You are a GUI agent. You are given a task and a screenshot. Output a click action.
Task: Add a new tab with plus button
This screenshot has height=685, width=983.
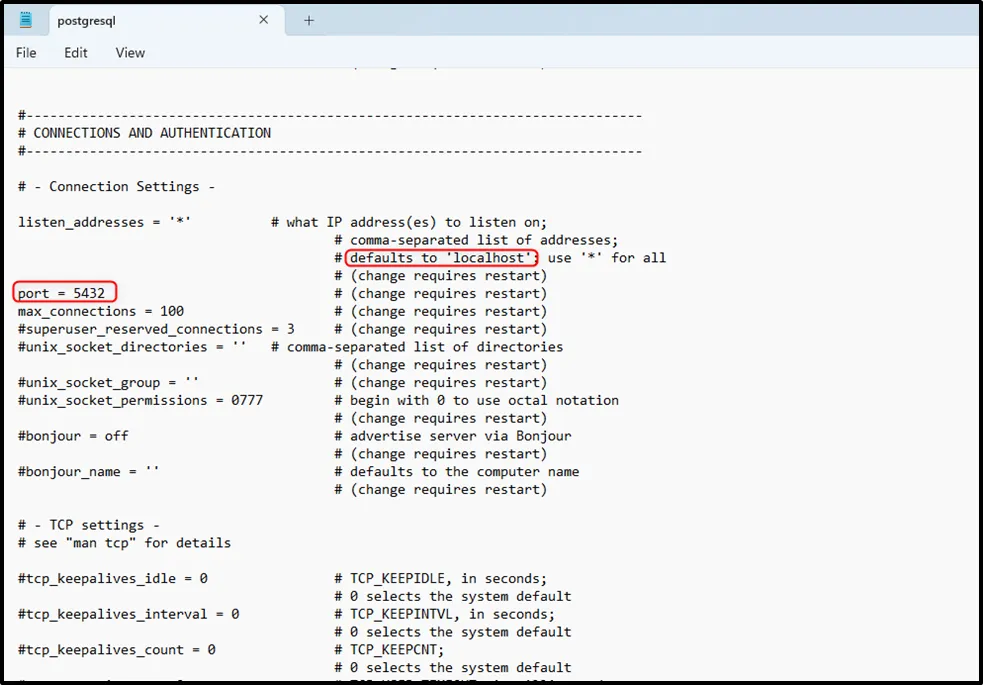pos(309,20)
